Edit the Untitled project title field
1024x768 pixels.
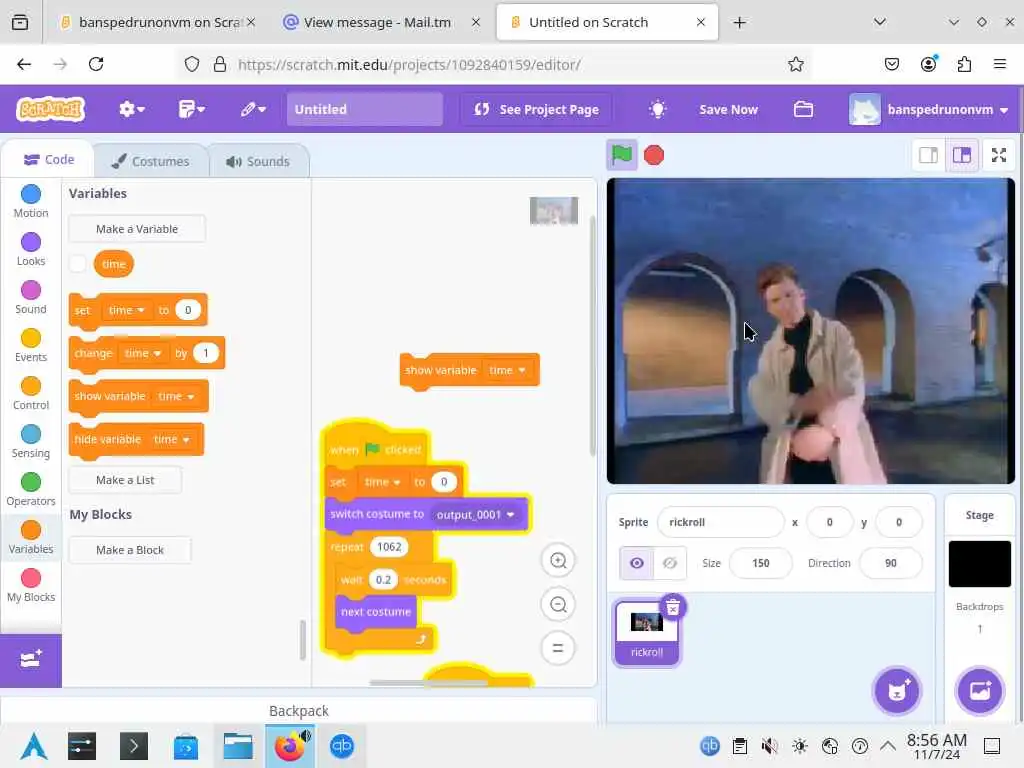[364, 109]
